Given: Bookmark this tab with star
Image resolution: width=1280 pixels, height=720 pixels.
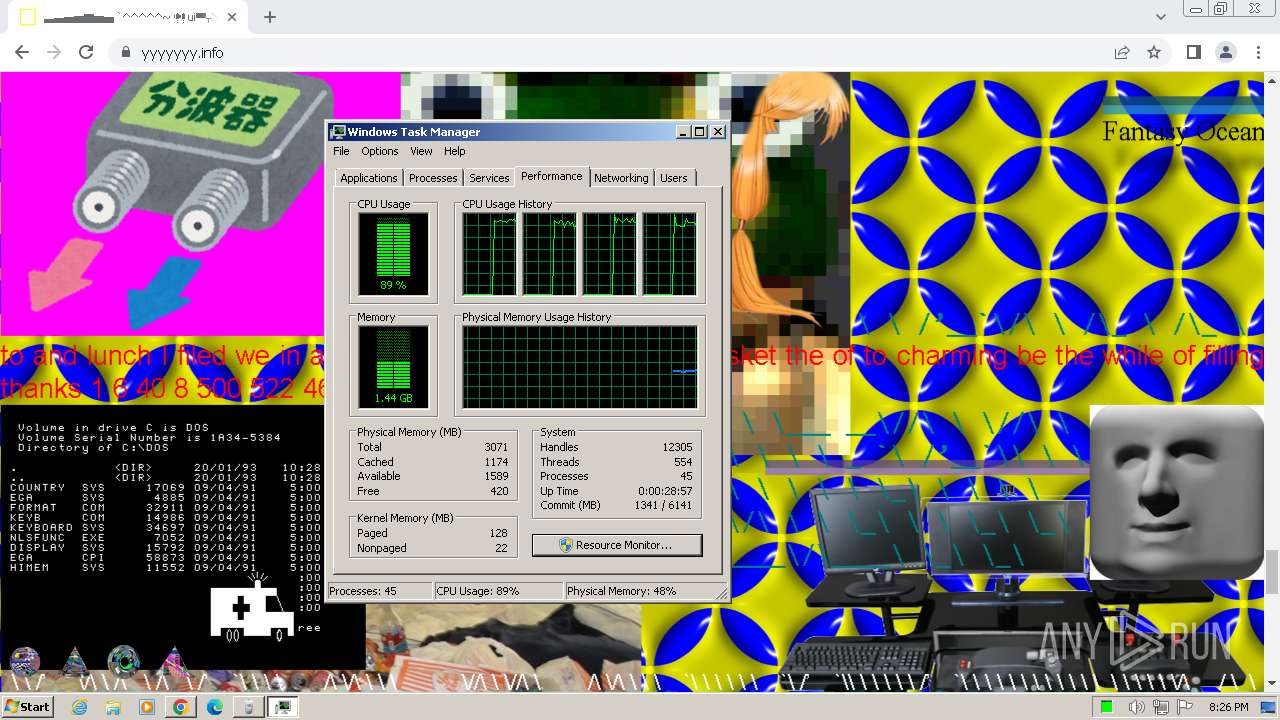Looking at the screenshot, I should (x=1154, y=53).
